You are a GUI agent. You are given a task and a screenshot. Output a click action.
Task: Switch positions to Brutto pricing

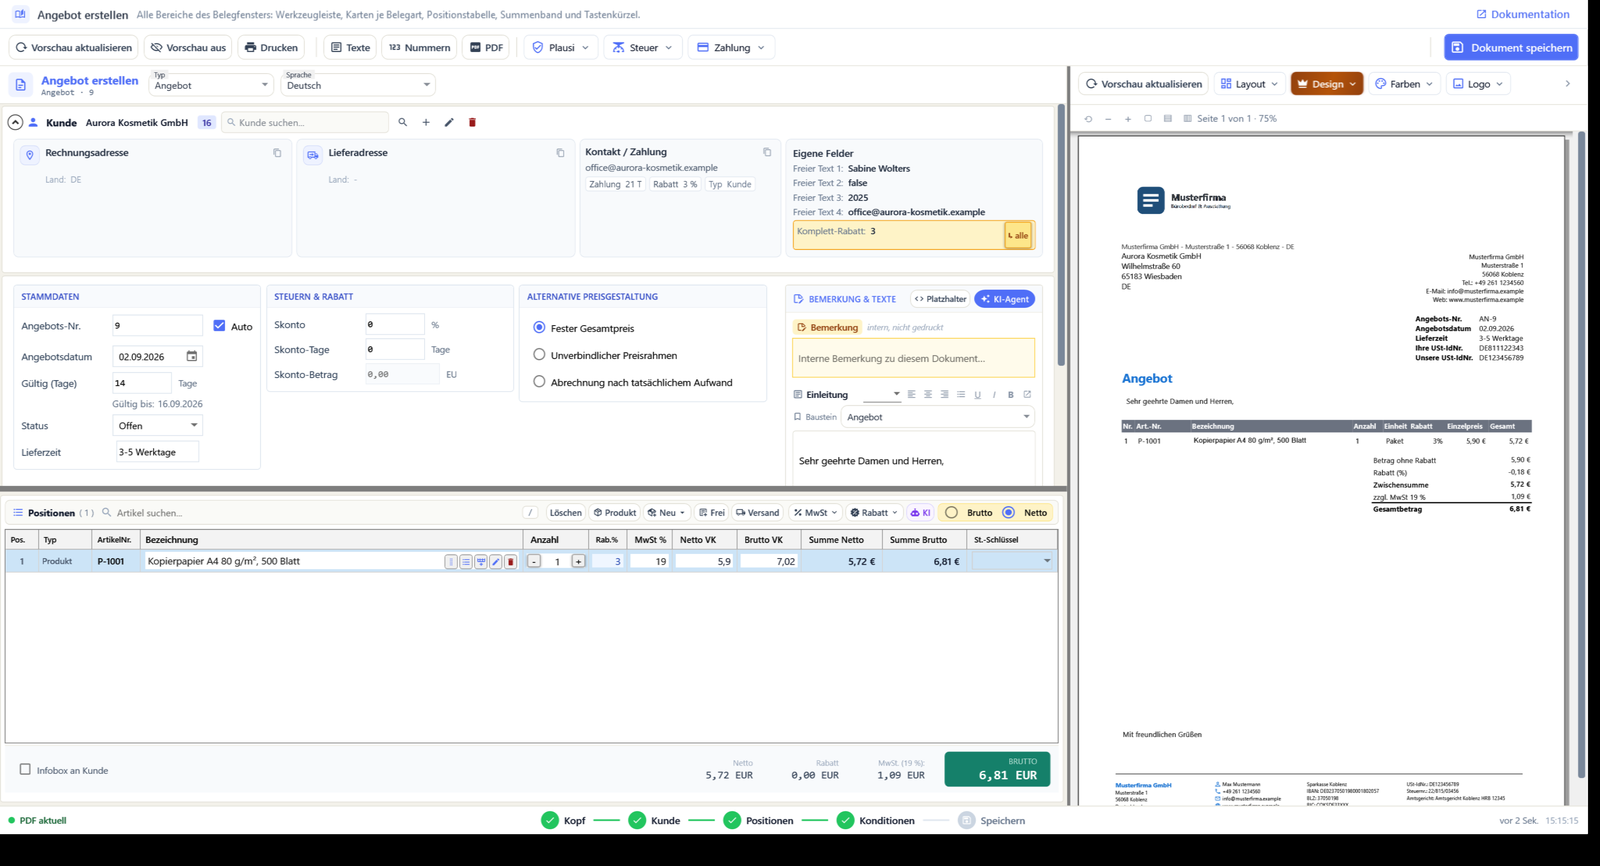click(952, 512)
